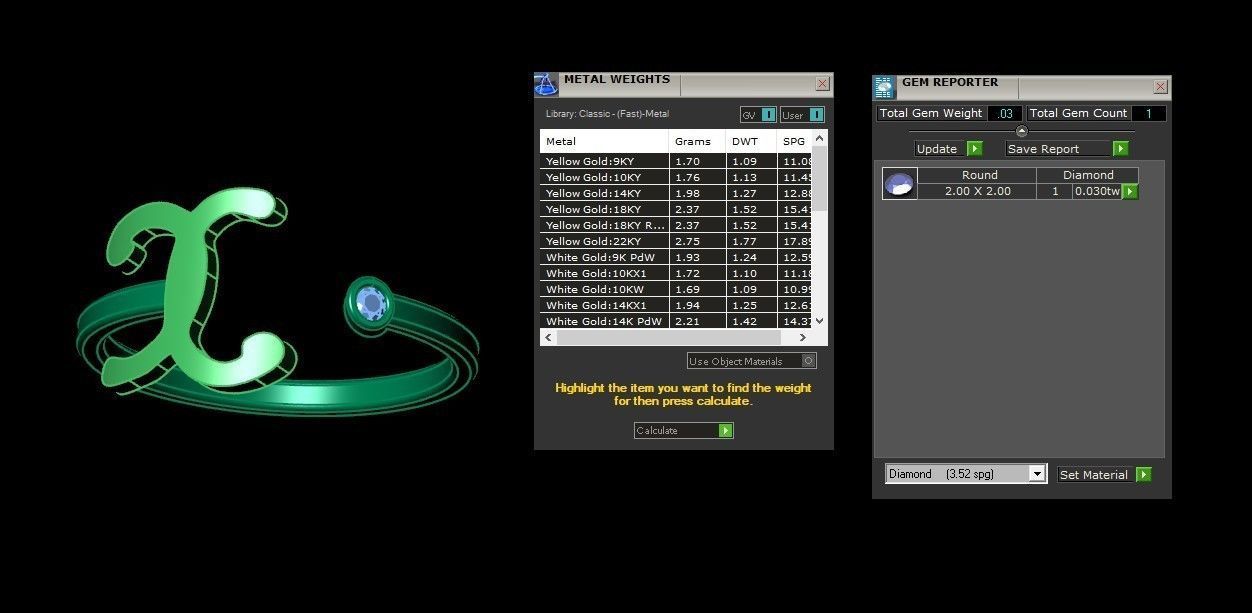Enable the Use Object Materials option
The image size is (1252, 613).
click(x=809, y=361)
